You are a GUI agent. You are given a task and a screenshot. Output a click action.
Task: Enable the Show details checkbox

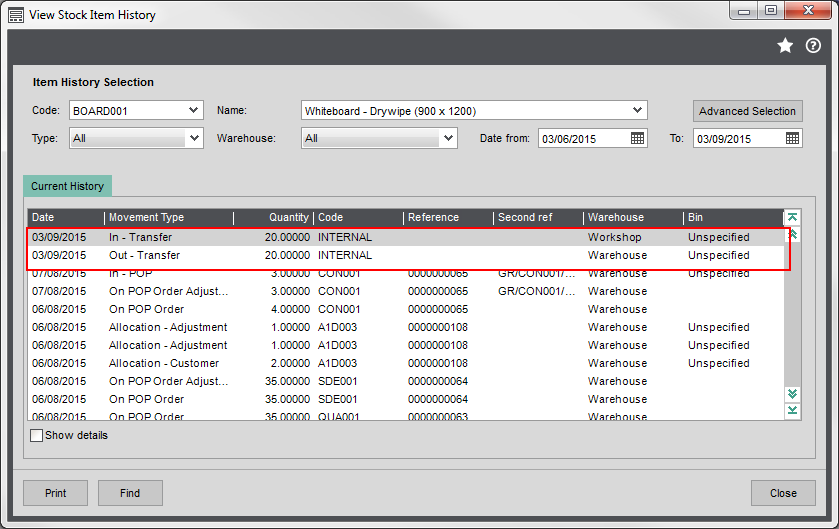[x=36, y=435]
